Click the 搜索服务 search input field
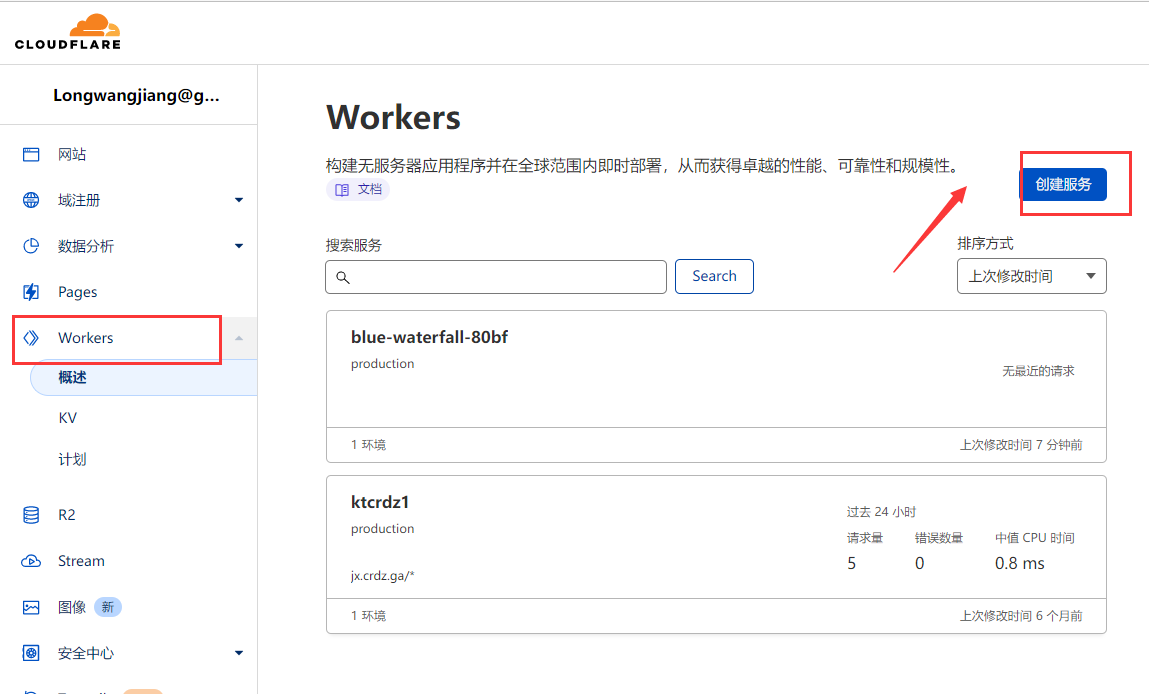This screenshot has height=694, width=1149. tap(496, 277)
